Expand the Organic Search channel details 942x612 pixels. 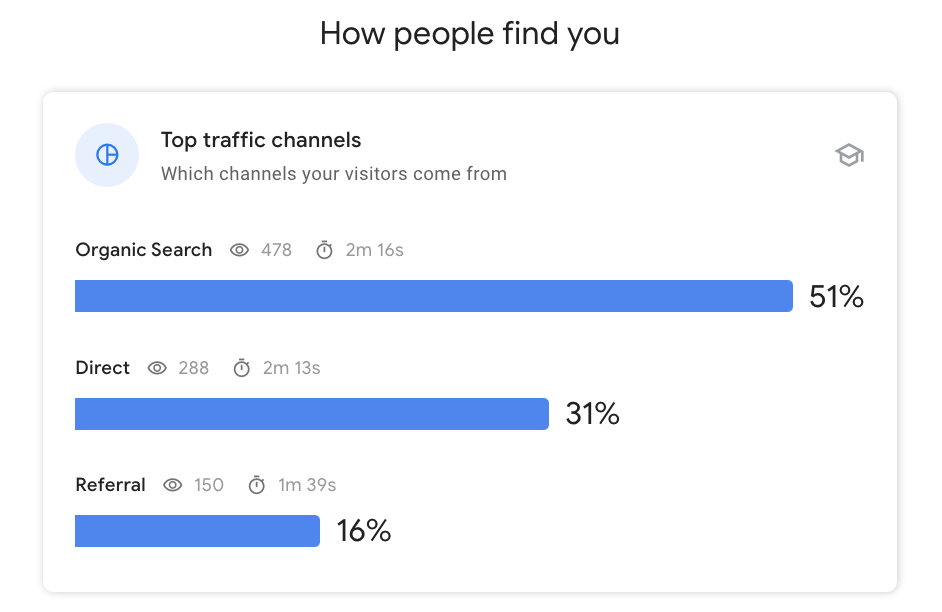(x=143, y=250)
